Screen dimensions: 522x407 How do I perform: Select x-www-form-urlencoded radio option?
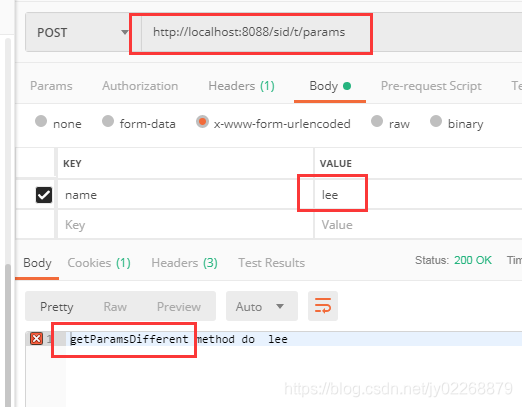coord(202,121)
